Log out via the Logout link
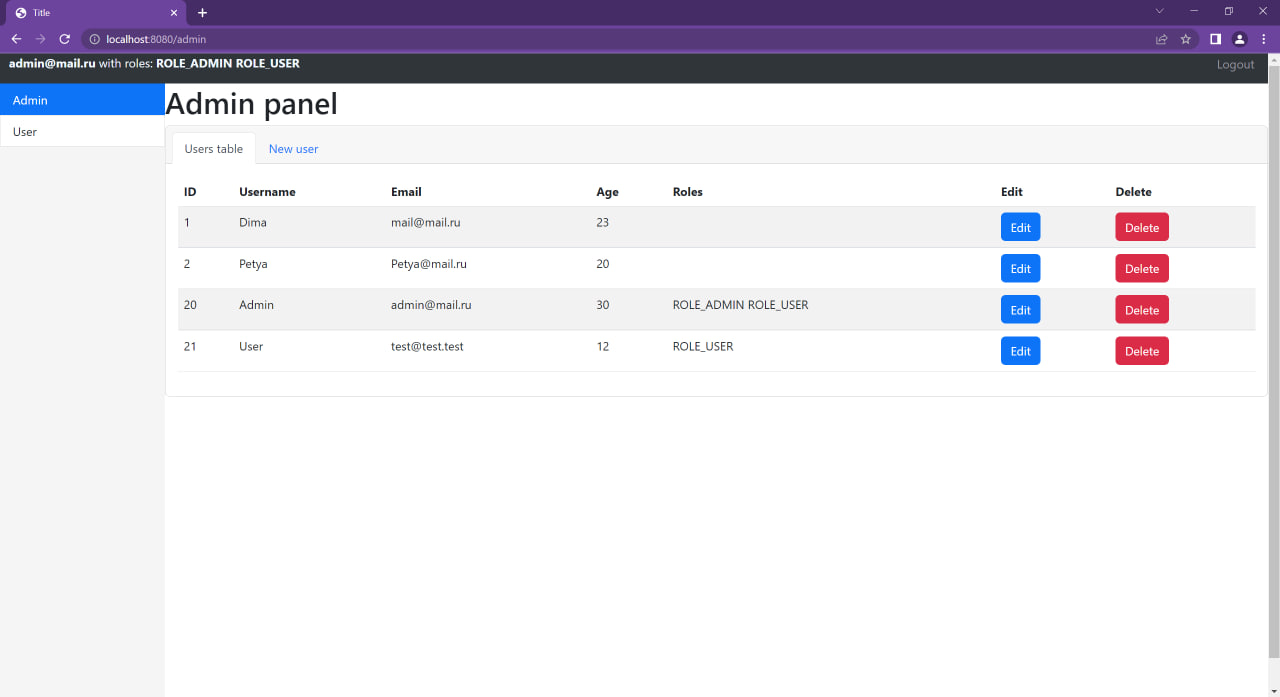This screenshot has height=697, width=1280. pos(1235,64)
